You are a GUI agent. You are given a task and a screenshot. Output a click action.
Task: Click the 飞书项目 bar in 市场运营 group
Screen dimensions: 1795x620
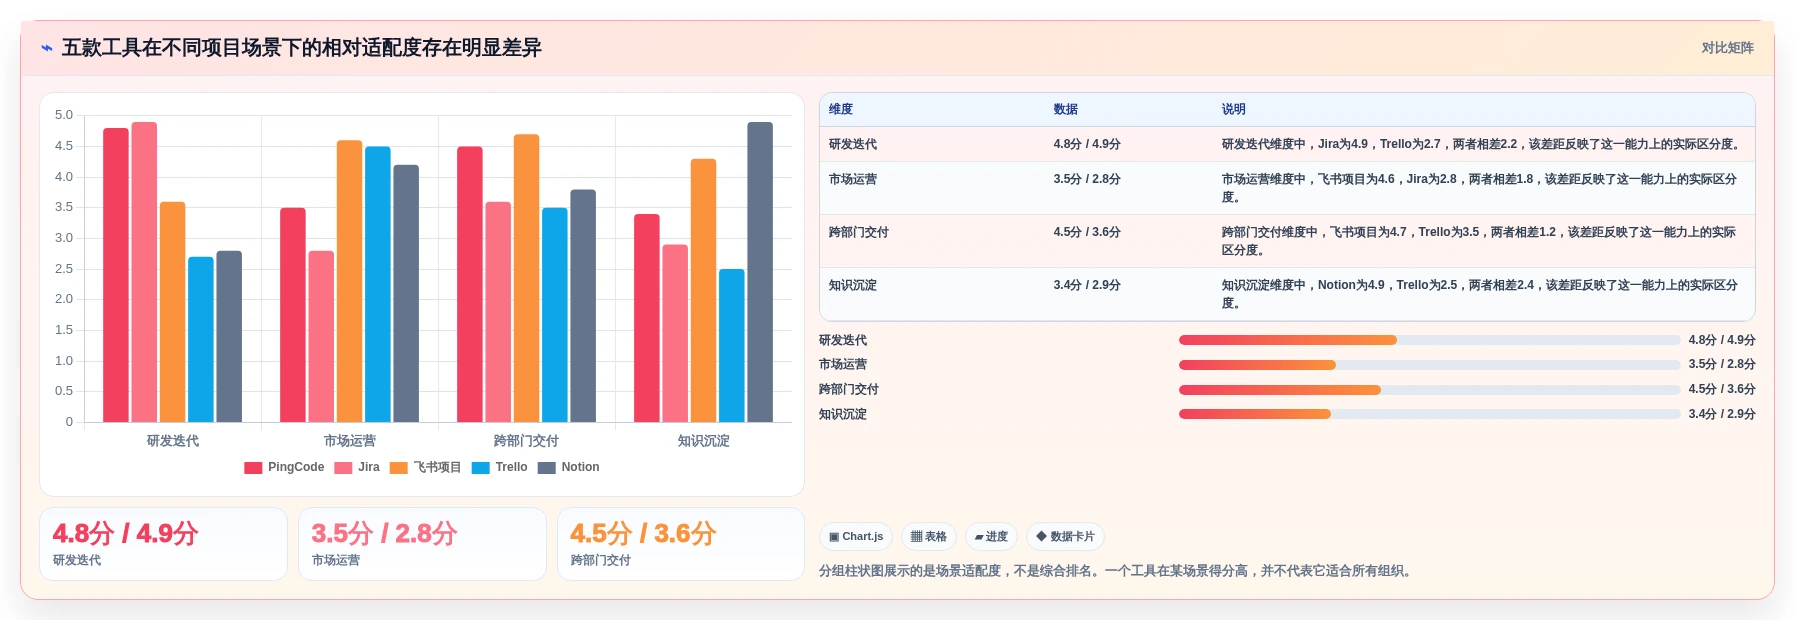349,281
